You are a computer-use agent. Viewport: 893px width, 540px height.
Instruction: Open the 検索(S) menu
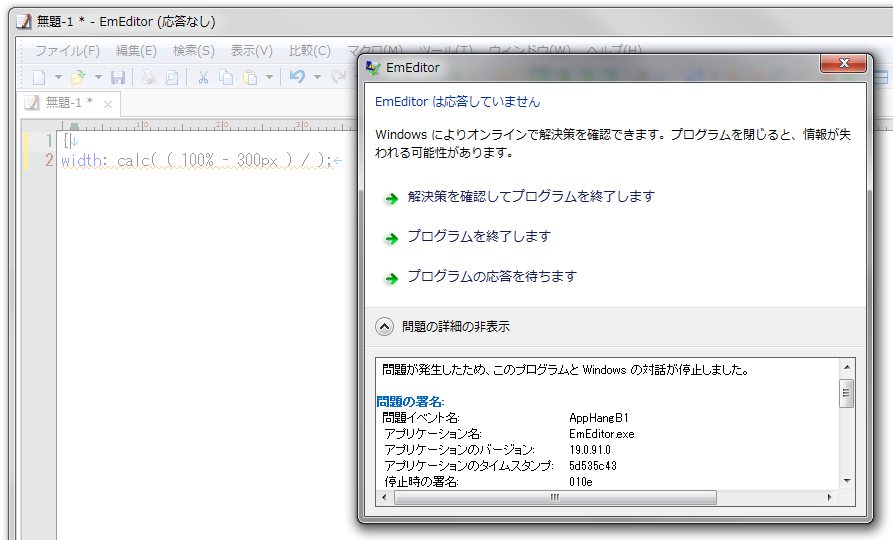[x=194, y=51]
